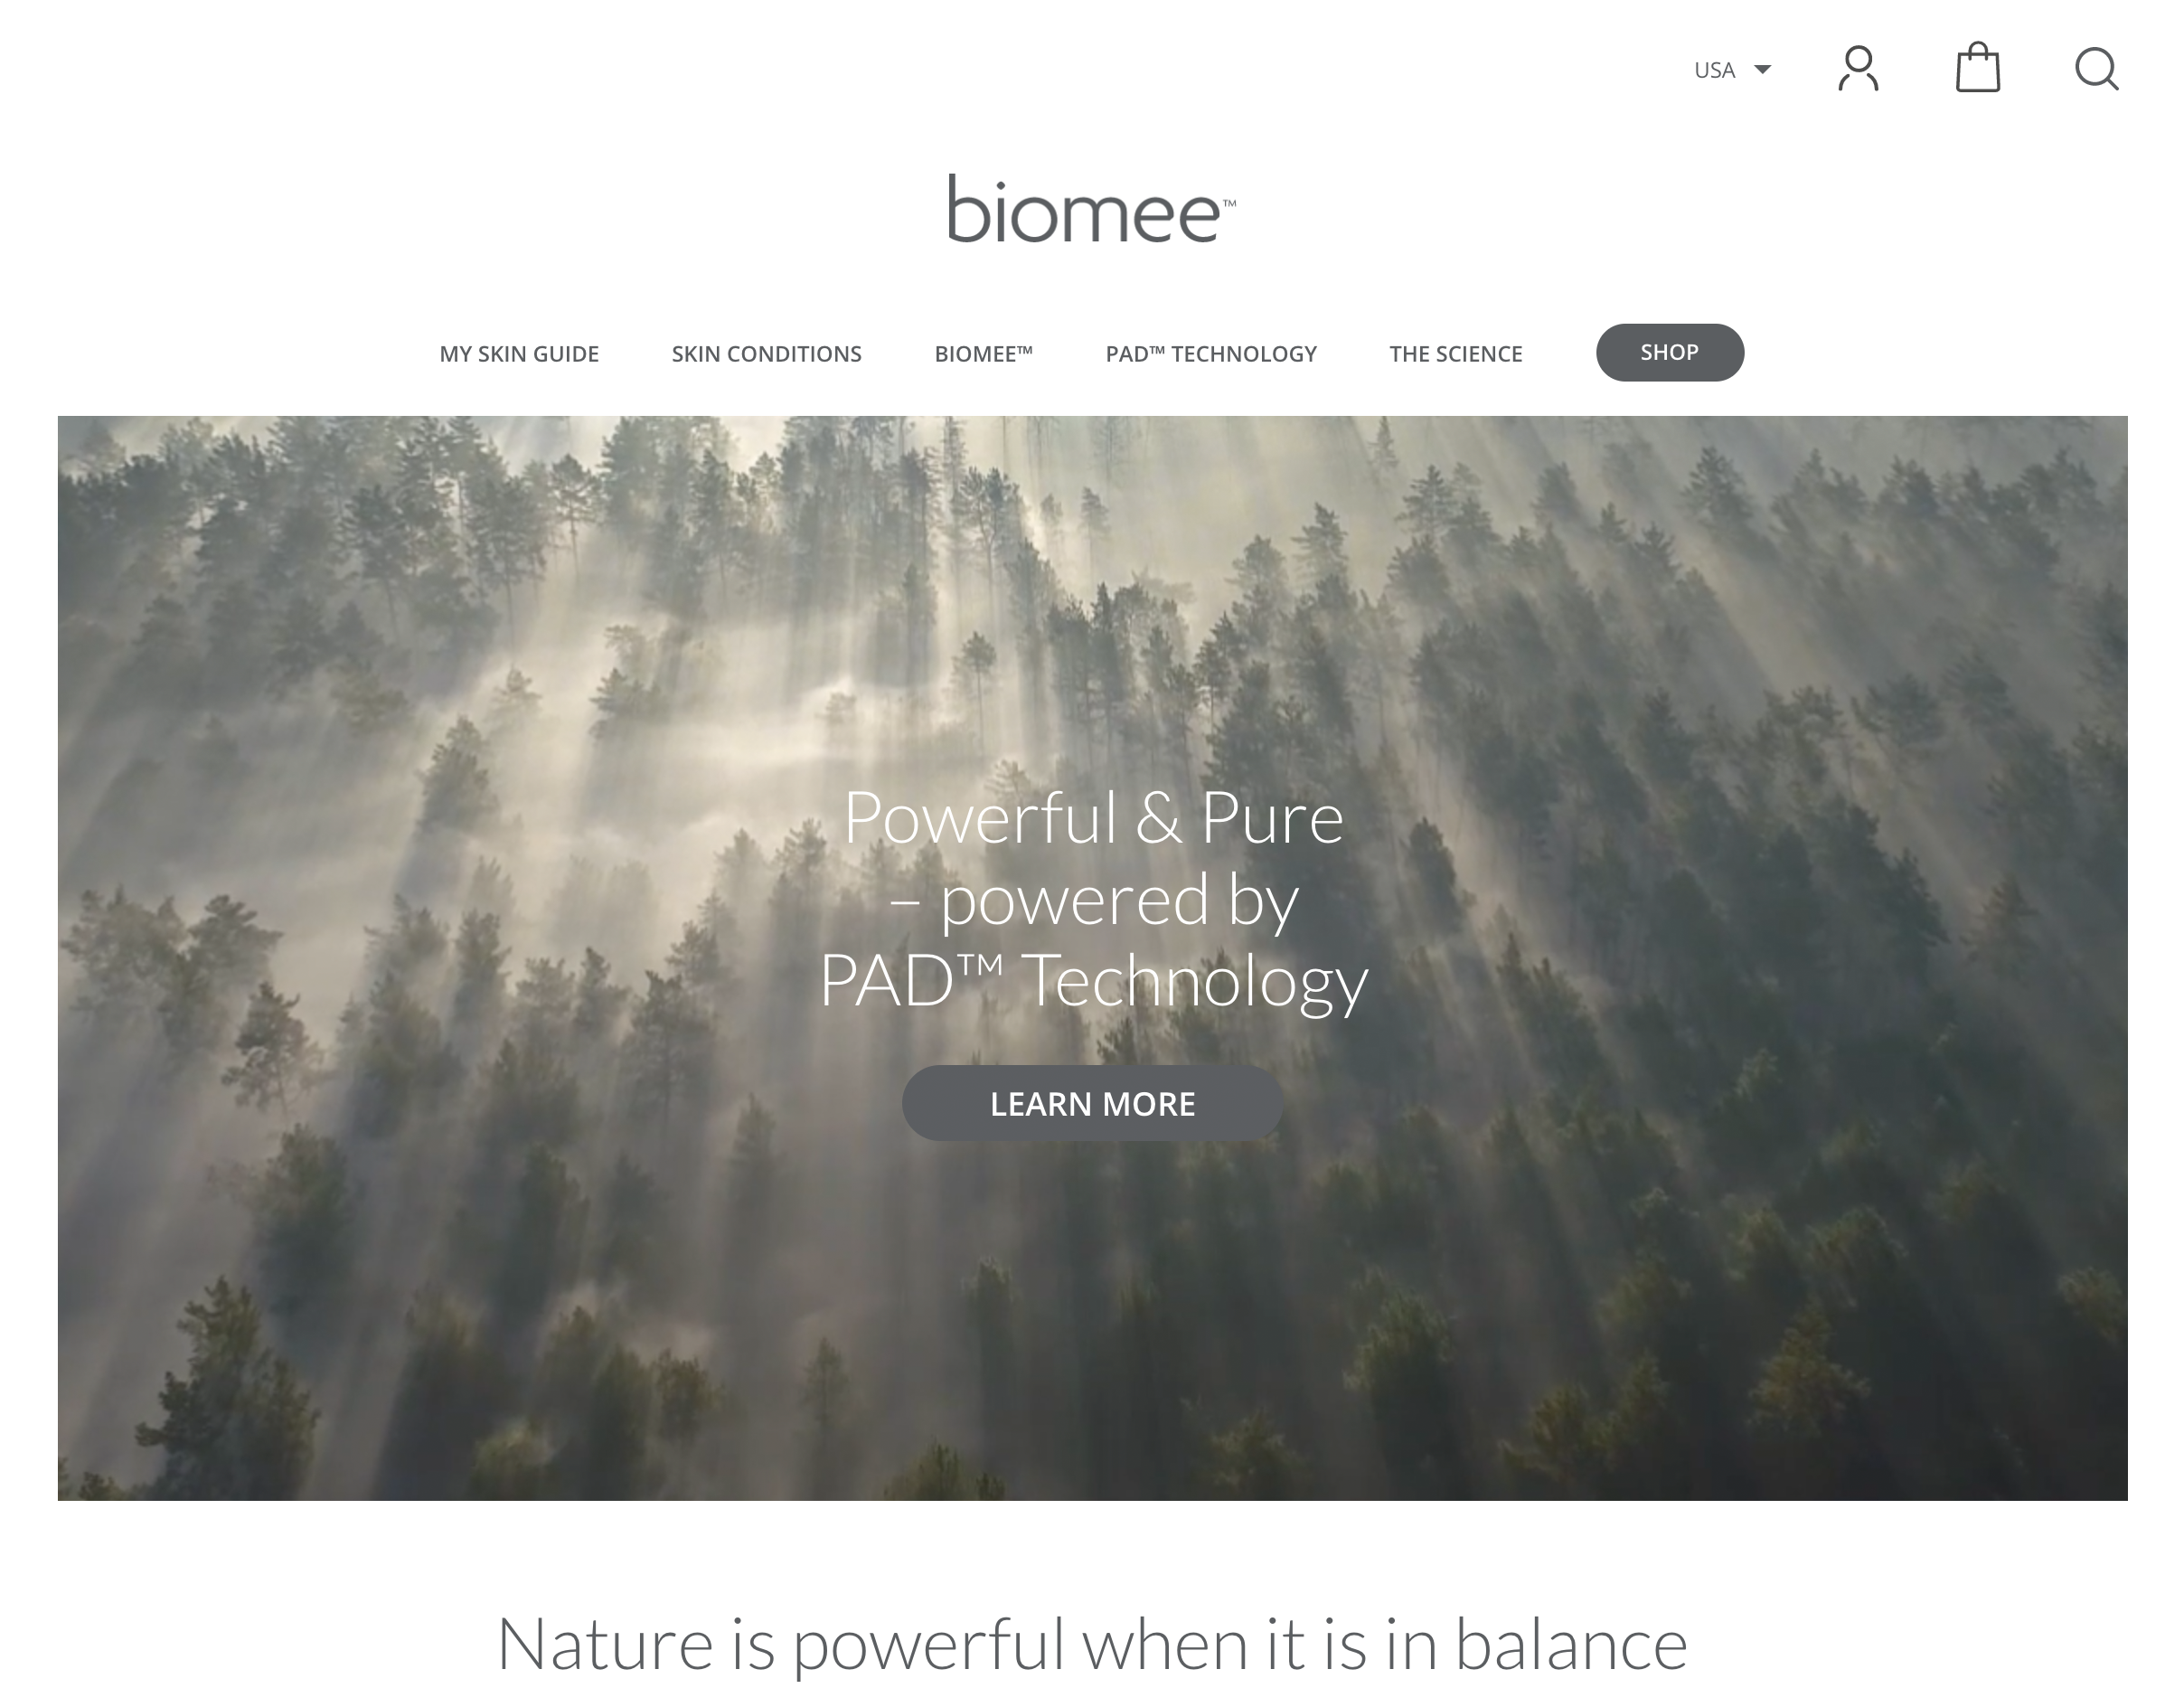Go to the Biomee™ menu item
2184x1707 pixels.
[983, 354]
